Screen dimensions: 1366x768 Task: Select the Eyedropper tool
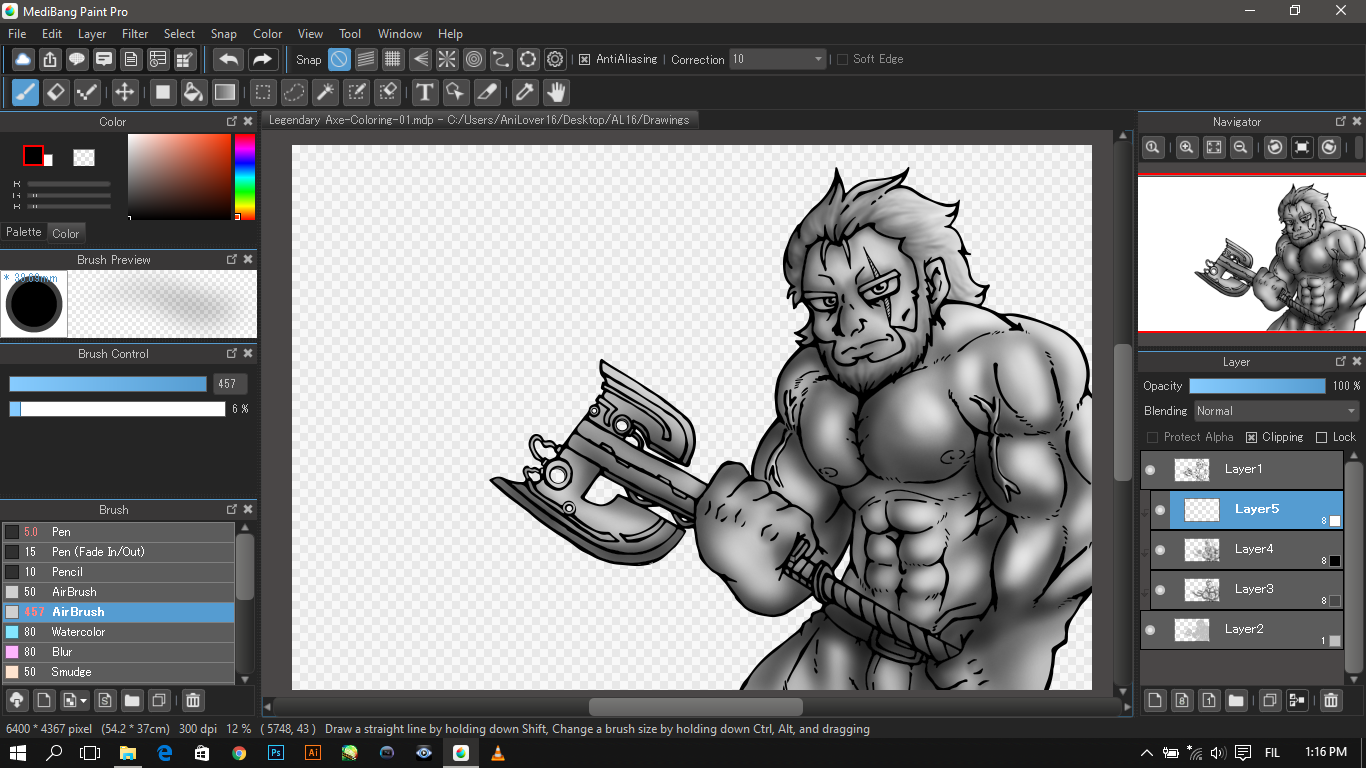(524, 93)
